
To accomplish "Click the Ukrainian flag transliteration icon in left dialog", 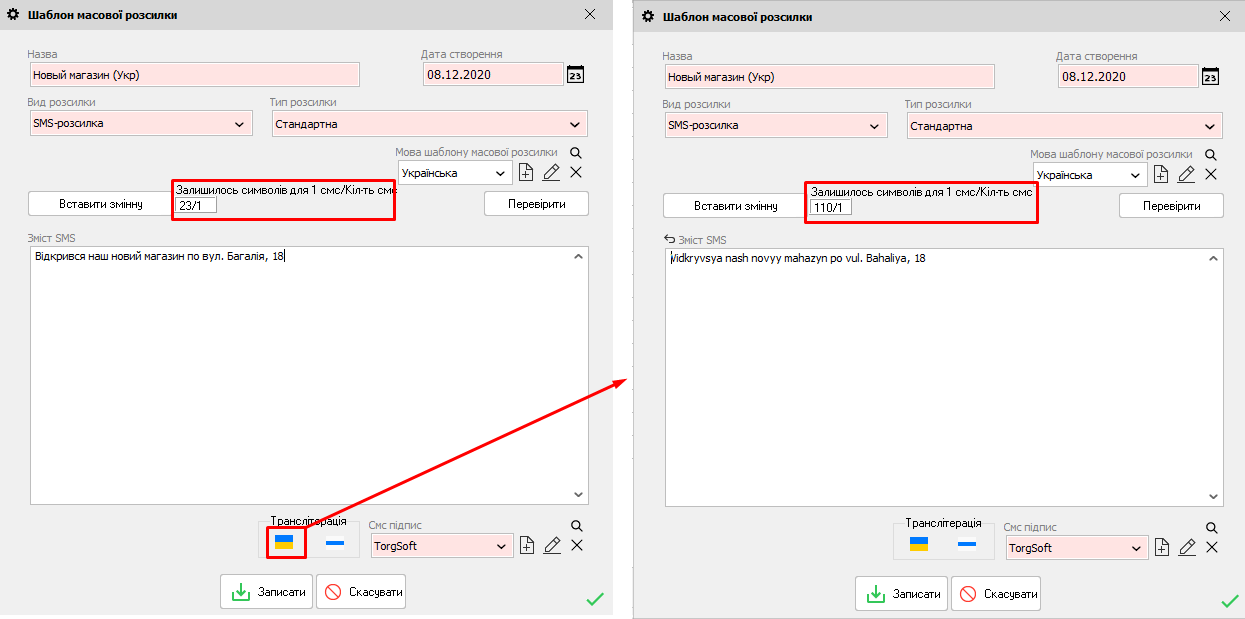I will pos(284,543).
